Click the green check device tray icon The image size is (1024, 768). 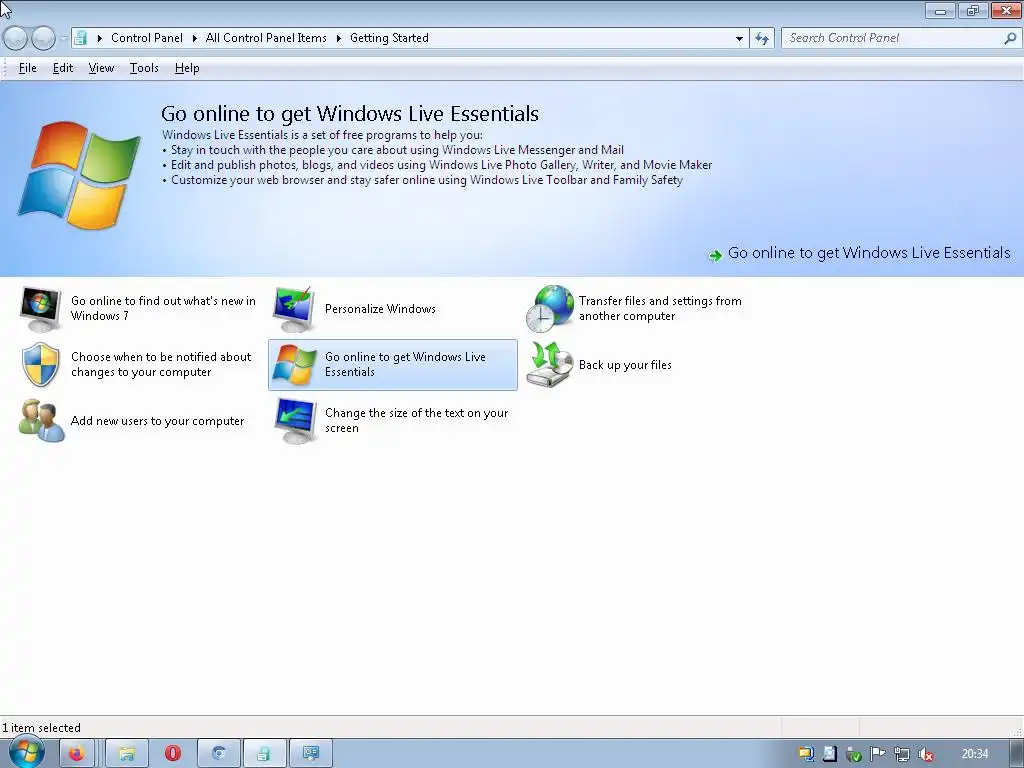(854, 755)
